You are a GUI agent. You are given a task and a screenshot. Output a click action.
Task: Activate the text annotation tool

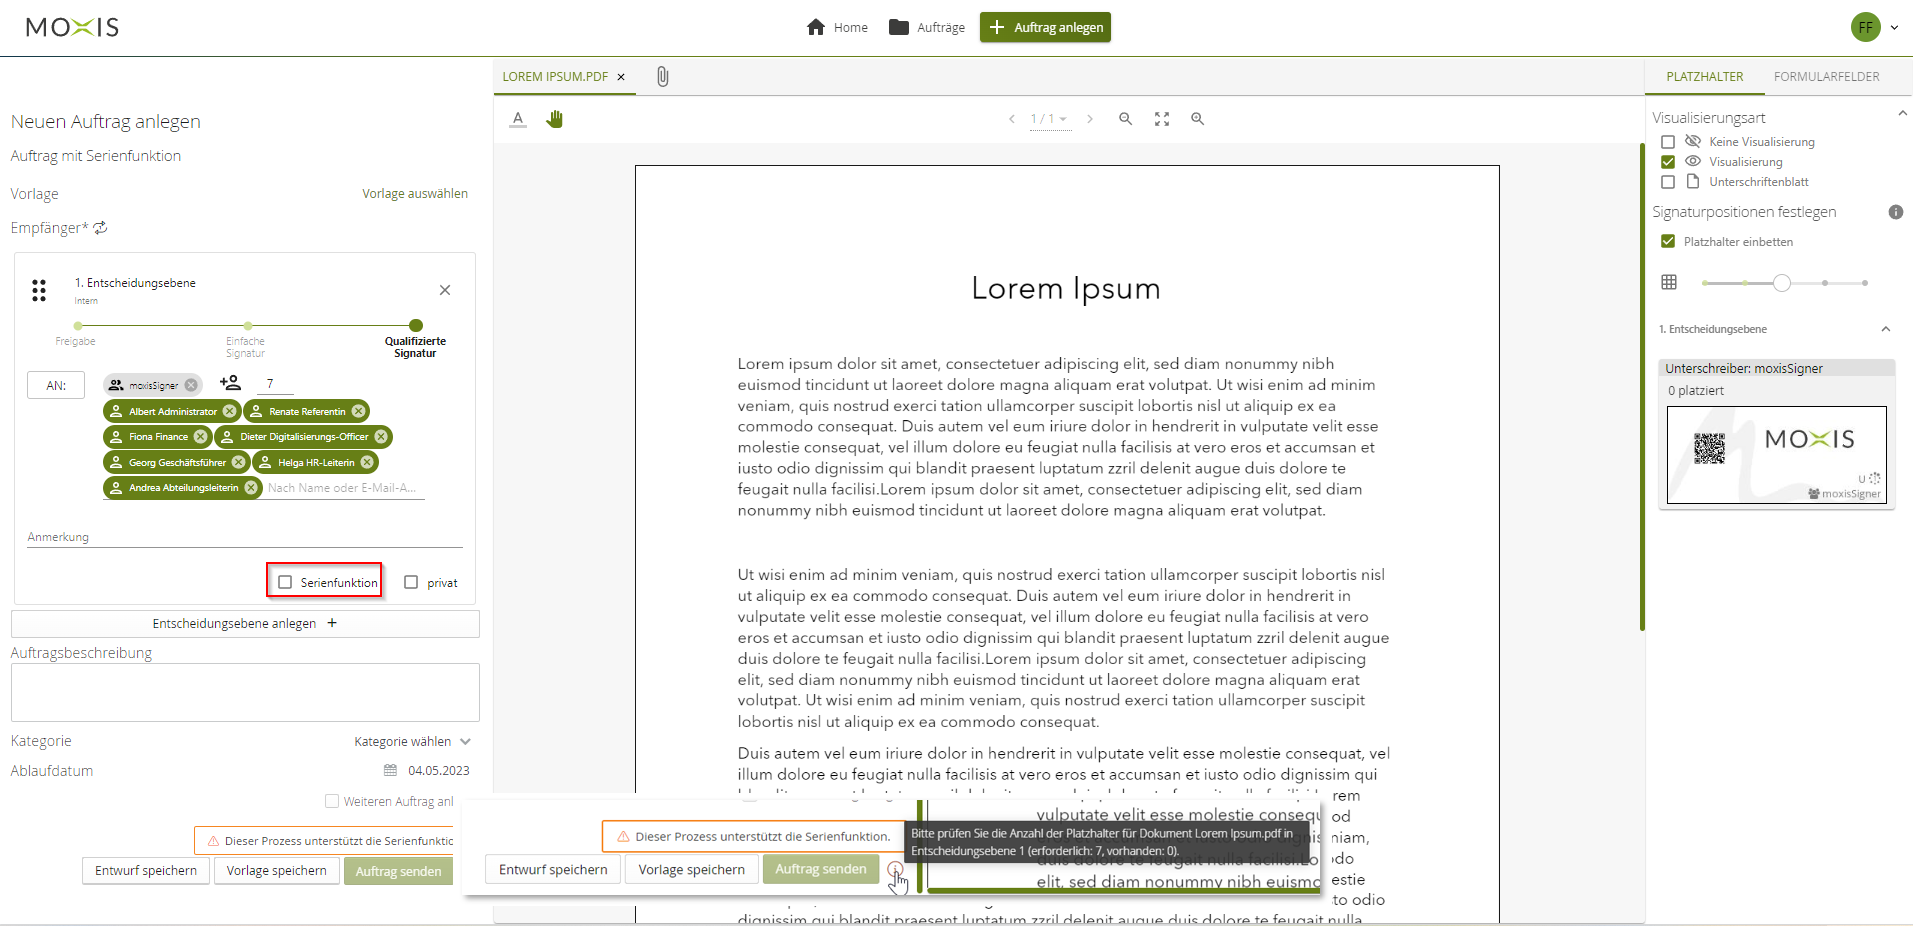point(518,119)
